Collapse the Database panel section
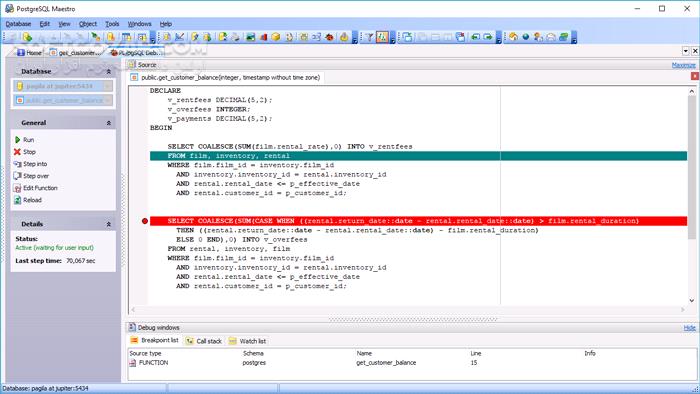The height and width of the screenshot is (394, 700). [108, 71]
